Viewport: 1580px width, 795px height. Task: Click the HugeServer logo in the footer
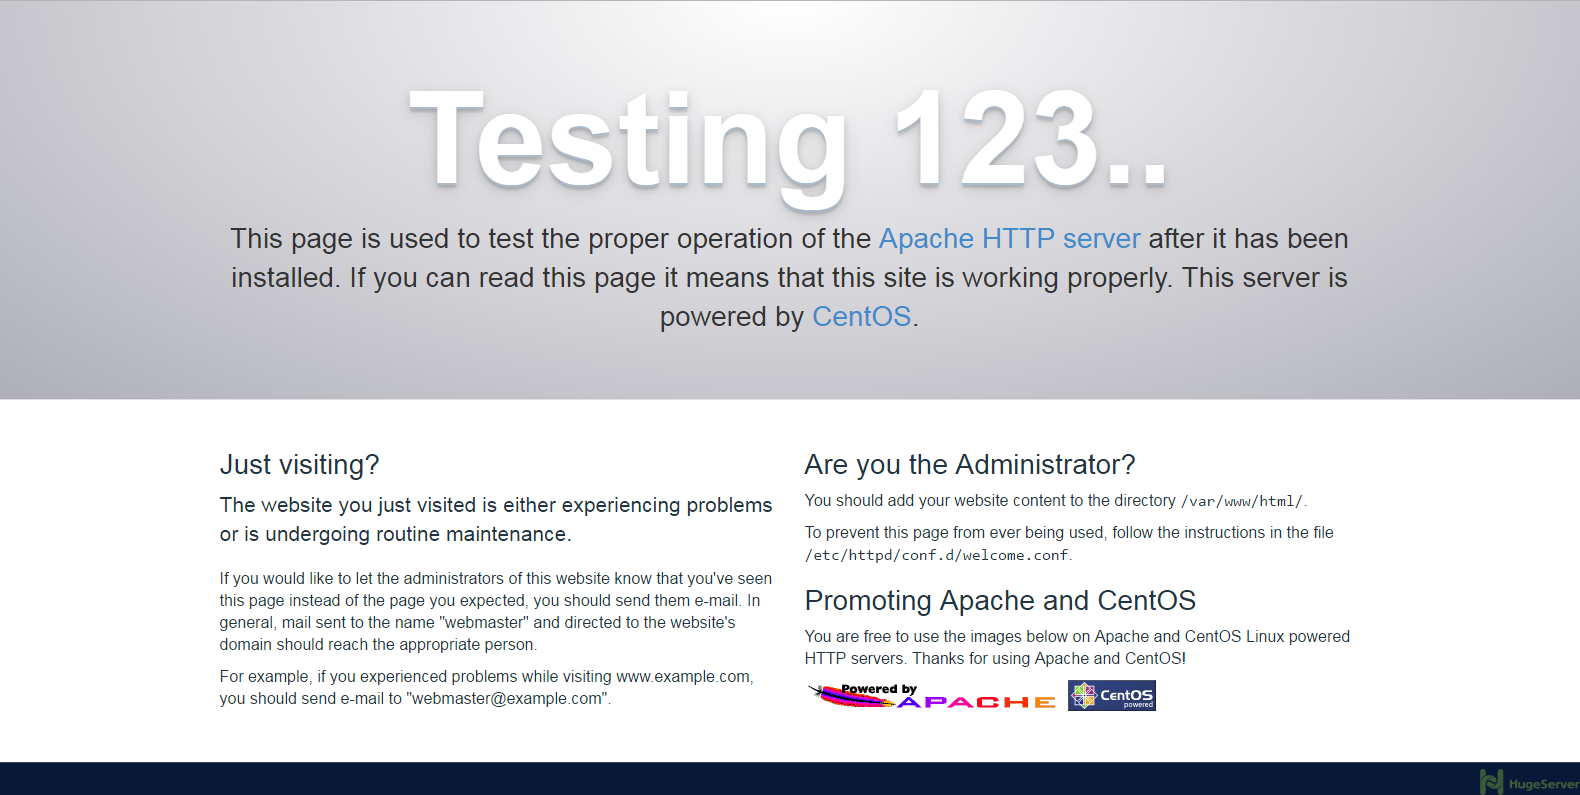pos(1529,782)
